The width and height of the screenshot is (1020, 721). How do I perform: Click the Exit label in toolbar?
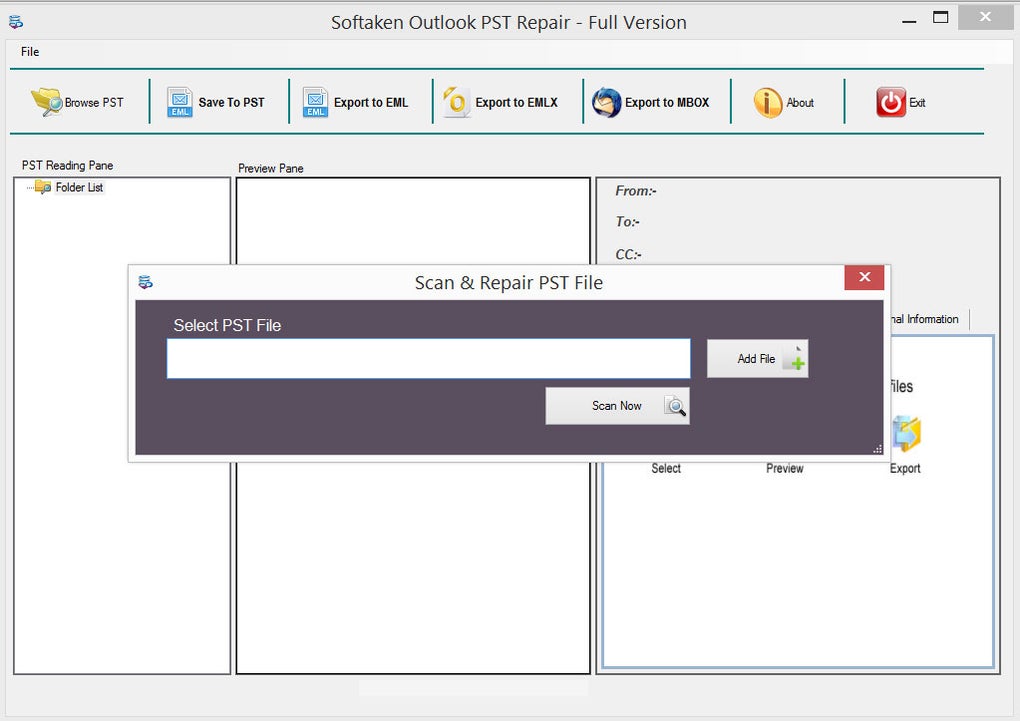coord(917,103)
